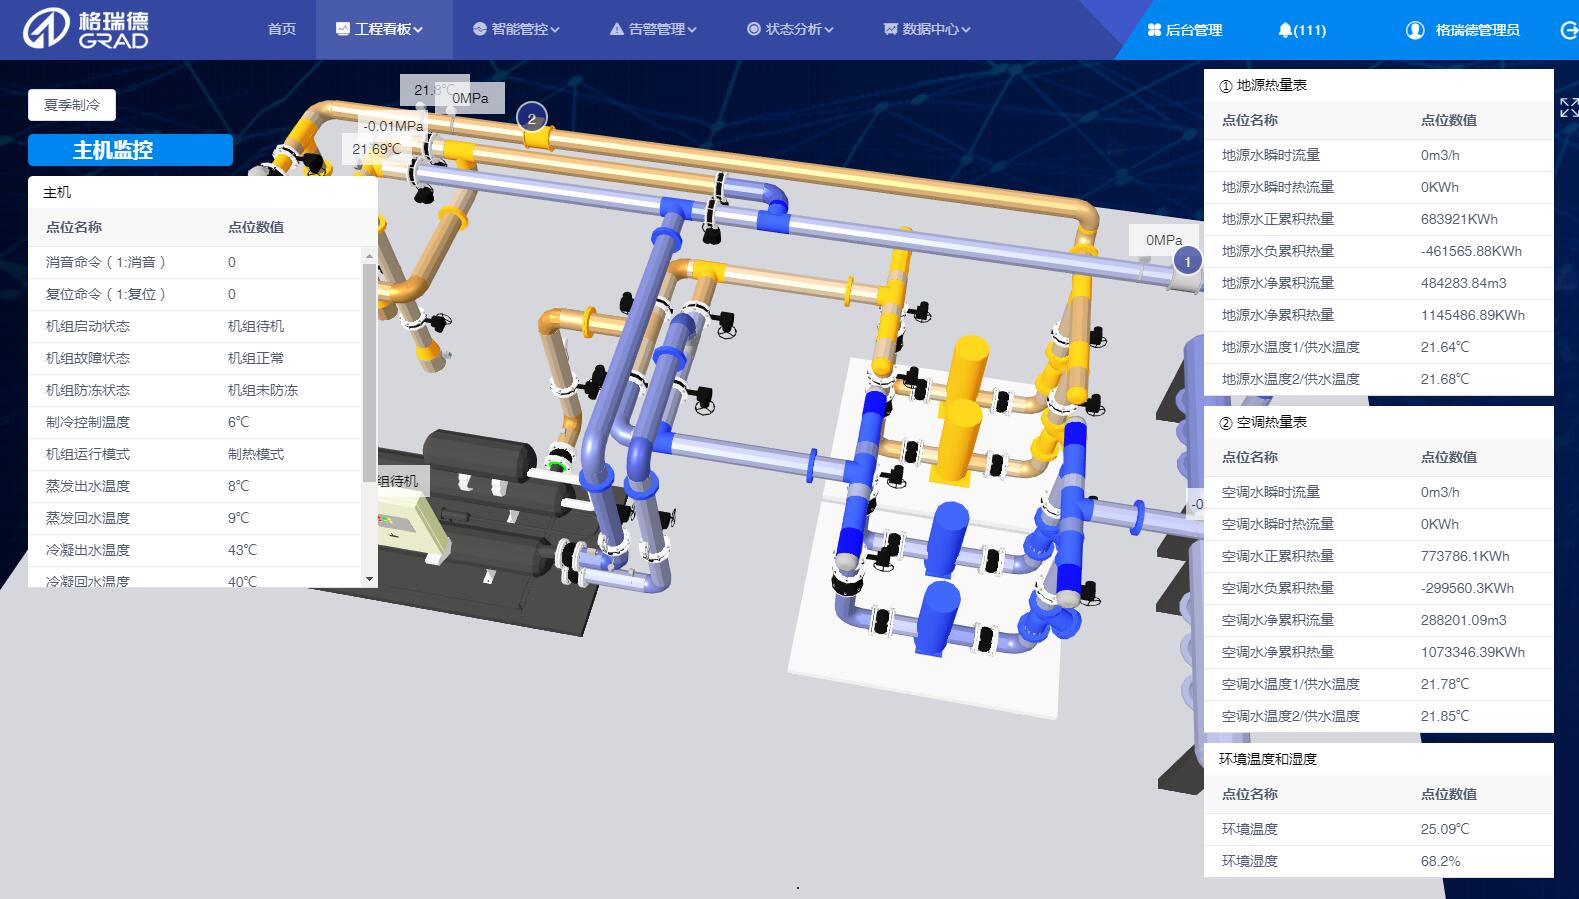Expand the 智能管控 dropdown menu
Viewport: 1579px width, 899px height.
click(x=516, y=30)
